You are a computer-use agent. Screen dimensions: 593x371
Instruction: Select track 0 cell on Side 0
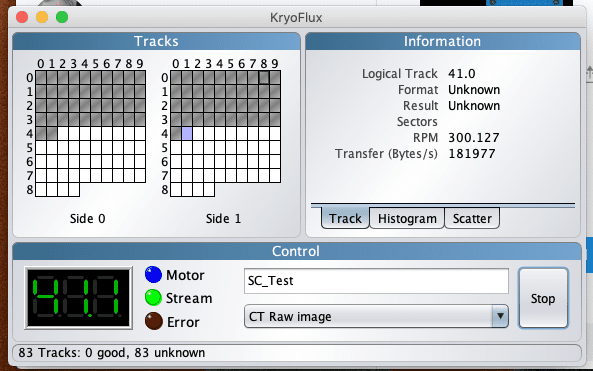41,78
